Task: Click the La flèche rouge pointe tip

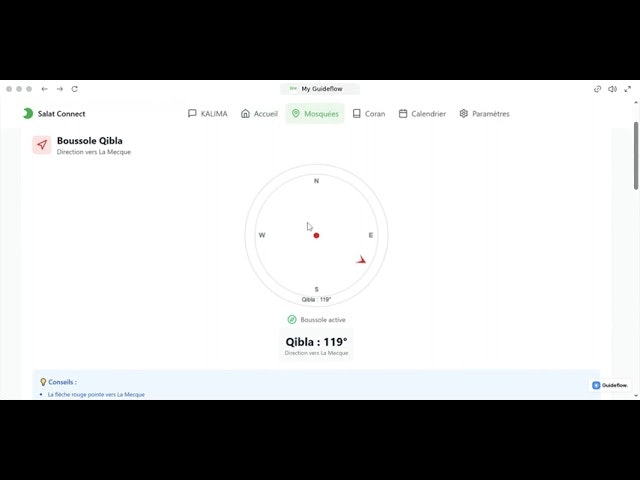Action: point(96,394)
